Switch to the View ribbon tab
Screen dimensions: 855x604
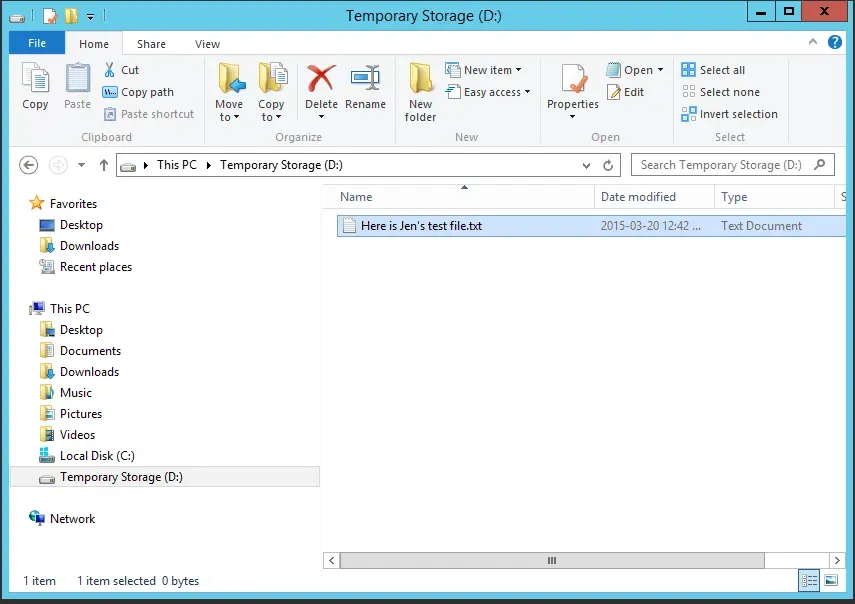pyautogui.click(x=207, y=44)
